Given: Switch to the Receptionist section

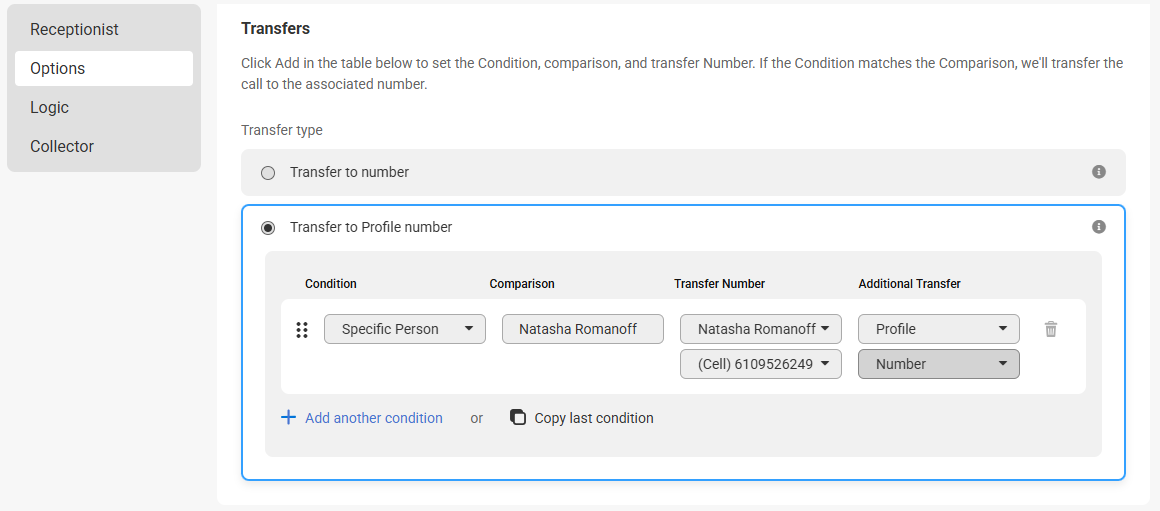Looking at the screenshot, I should tap(104, 30).
